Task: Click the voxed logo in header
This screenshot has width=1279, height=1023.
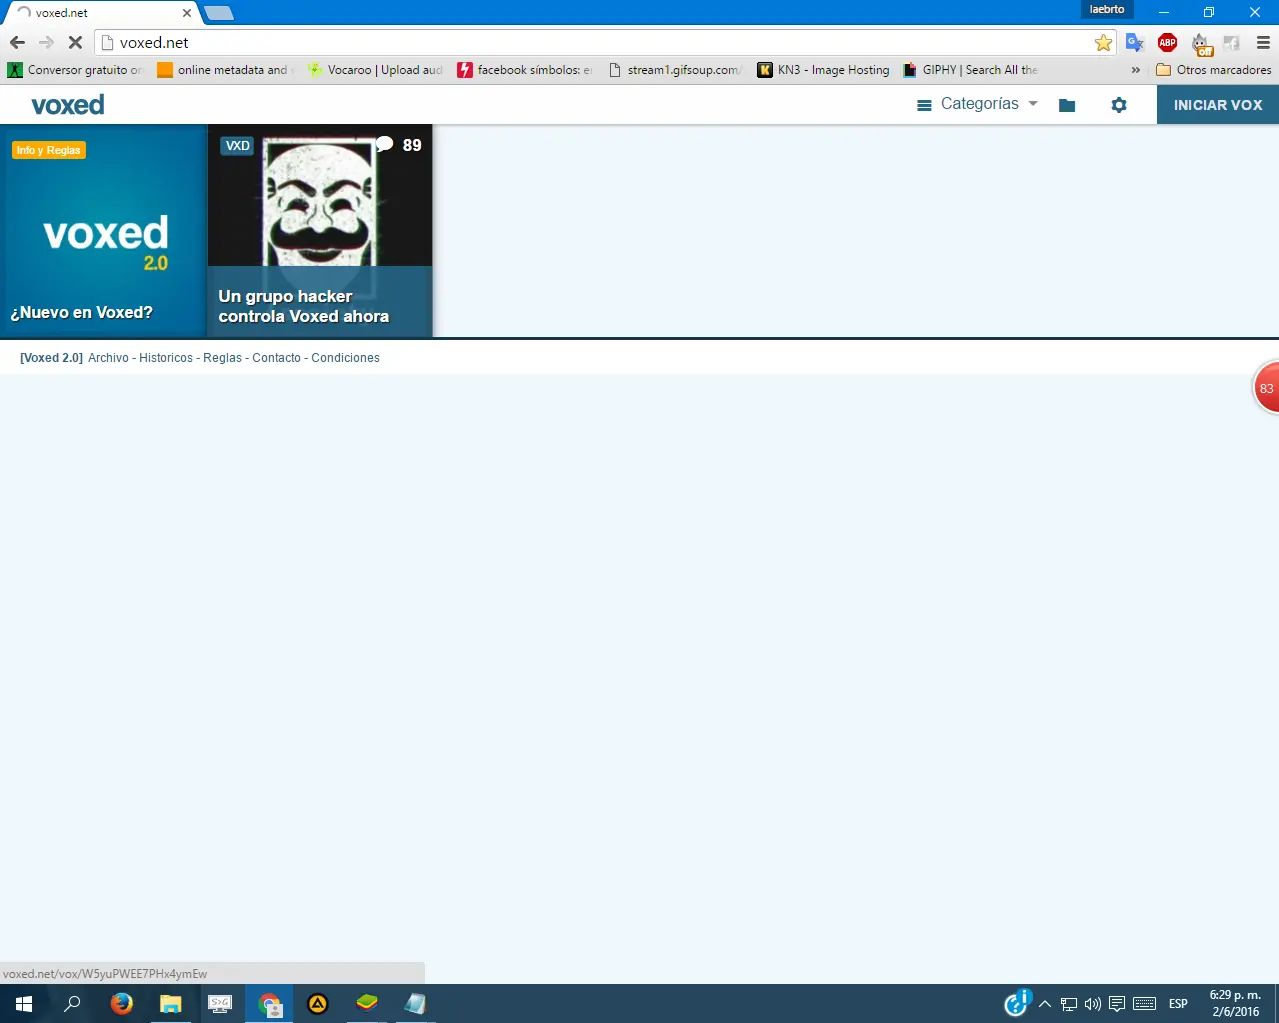Action: 68,105
